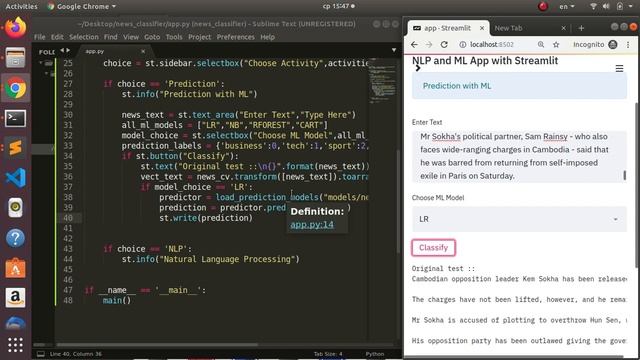Open the File menu in Sublime
This screenshot has width=640, height=360.
pyautogui.click(x=40, y=37)
